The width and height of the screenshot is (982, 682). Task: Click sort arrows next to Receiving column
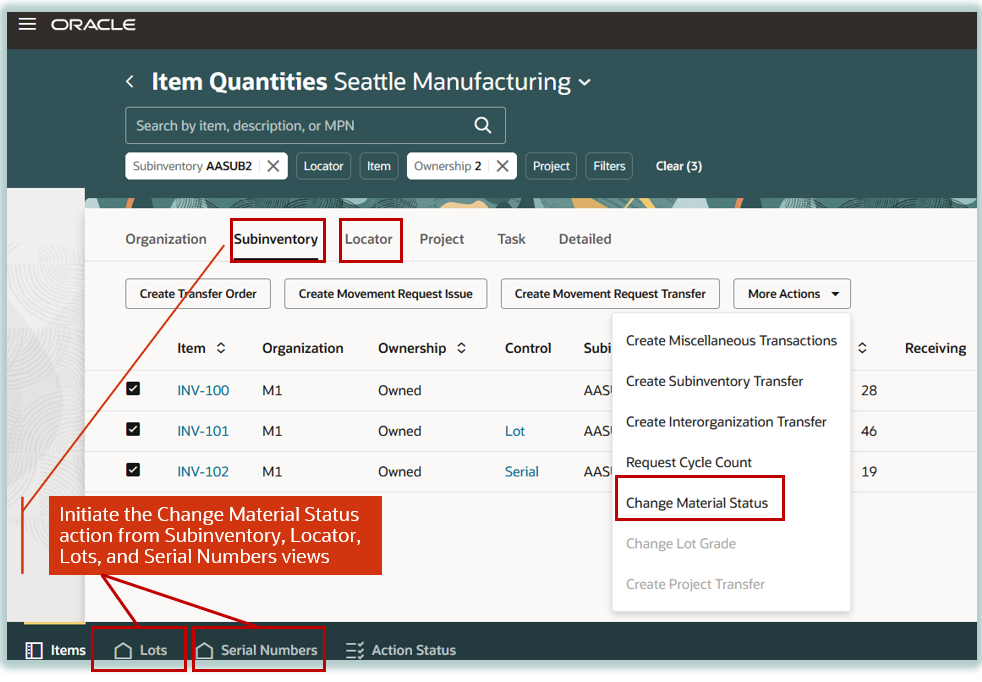coord(862,348)
